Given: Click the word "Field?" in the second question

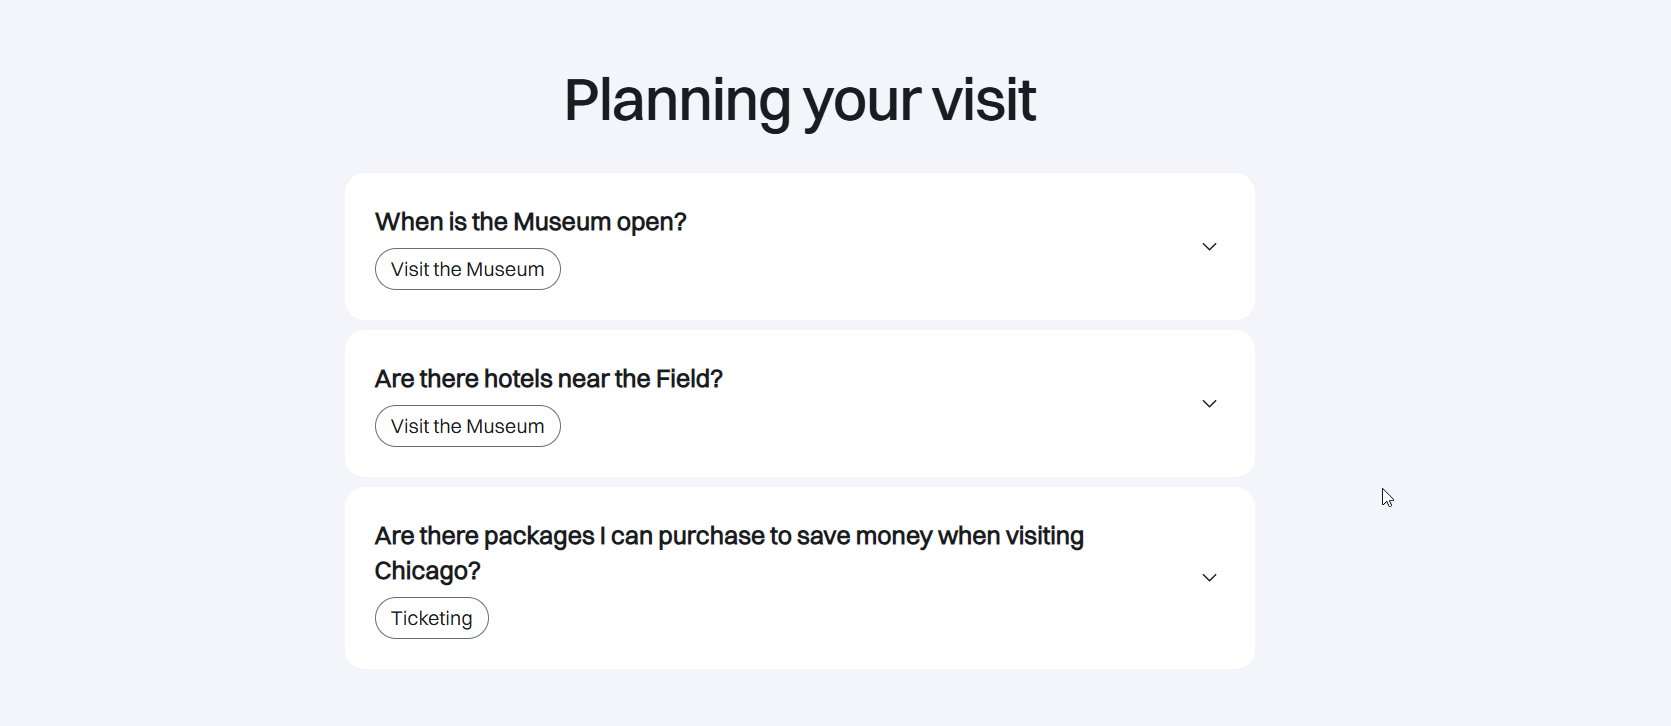Looking at the screenshot, I should (689, 379).
